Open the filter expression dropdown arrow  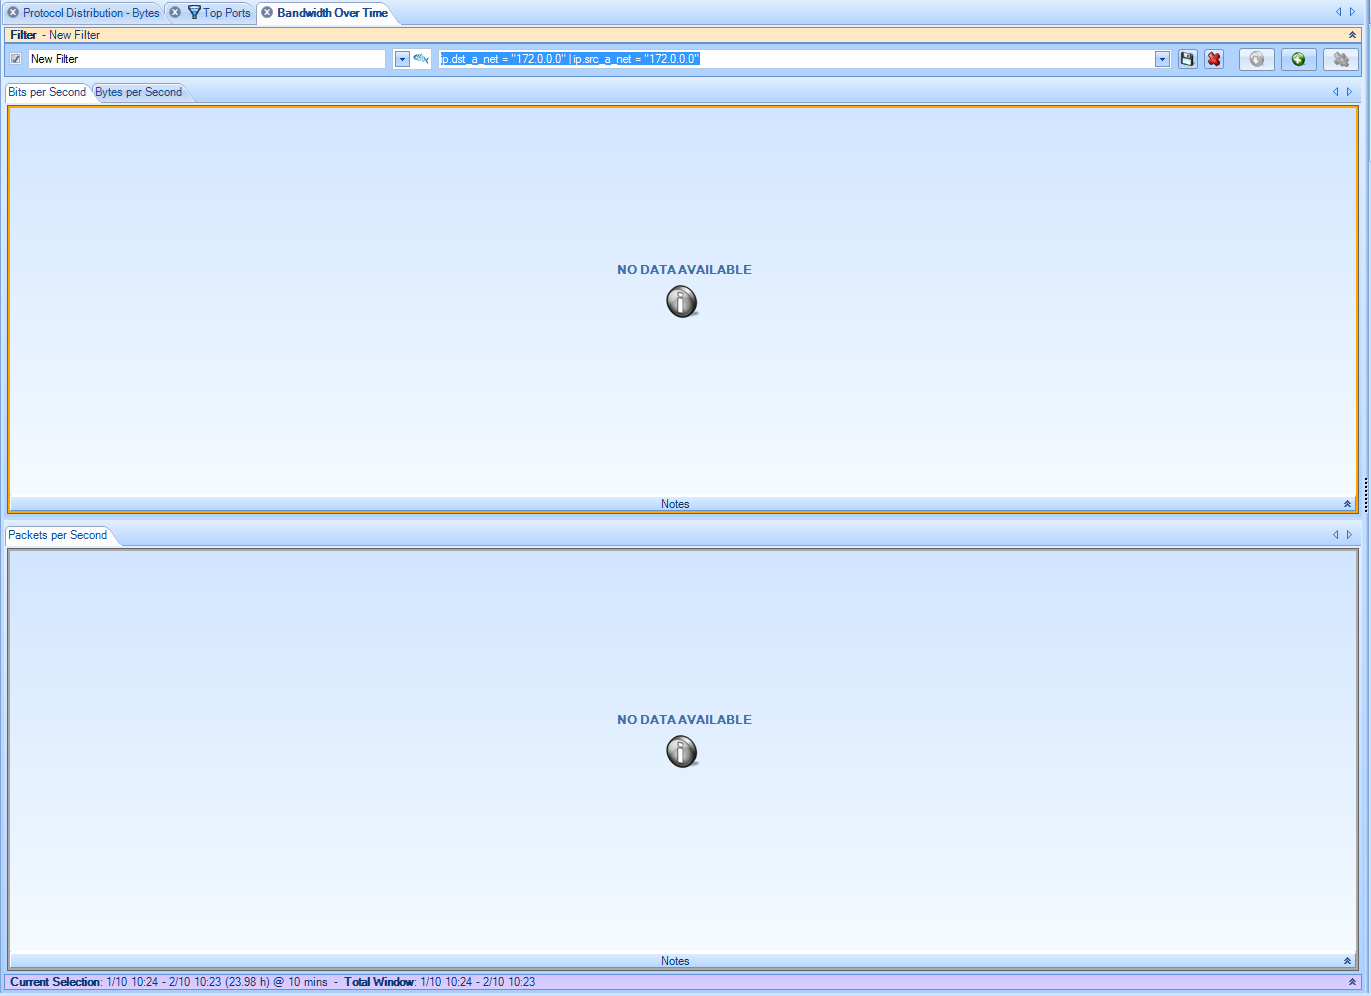(x=1162, y=59)
